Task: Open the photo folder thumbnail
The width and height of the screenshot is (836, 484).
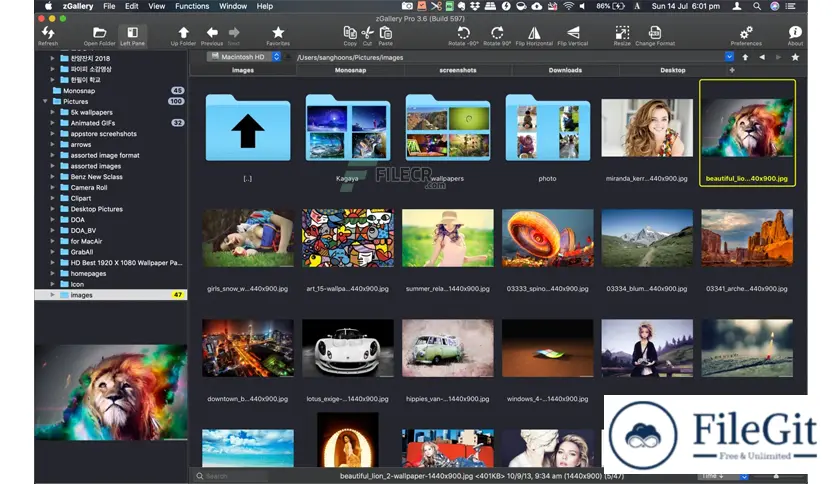Action: [x=548, y=128]
